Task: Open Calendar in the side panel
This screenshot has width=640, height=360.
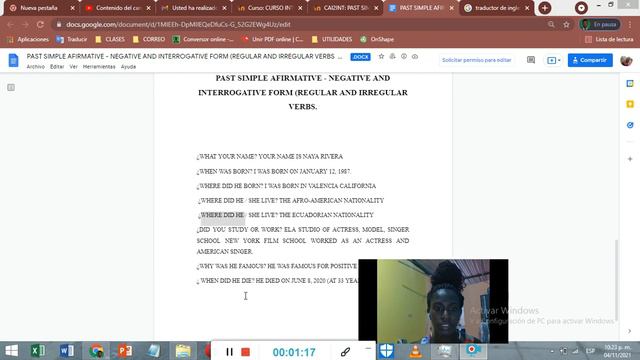Action: (x=630, y=83)
